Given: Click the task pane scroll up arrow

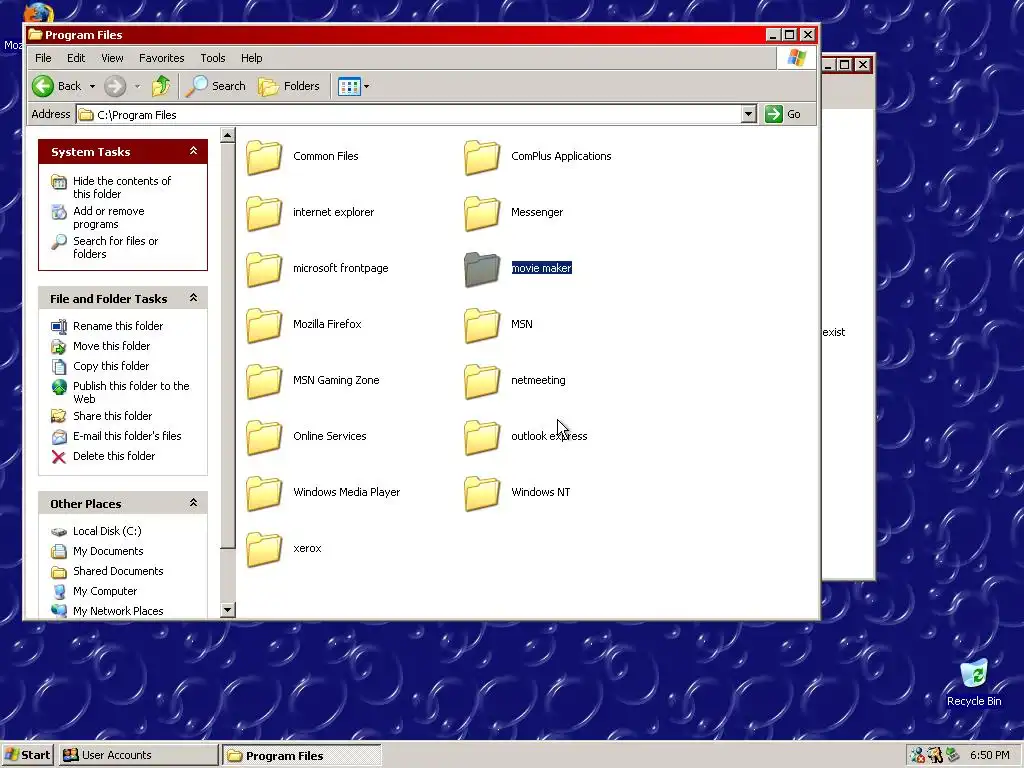Looking at the screenshot, I should (227, 136).
